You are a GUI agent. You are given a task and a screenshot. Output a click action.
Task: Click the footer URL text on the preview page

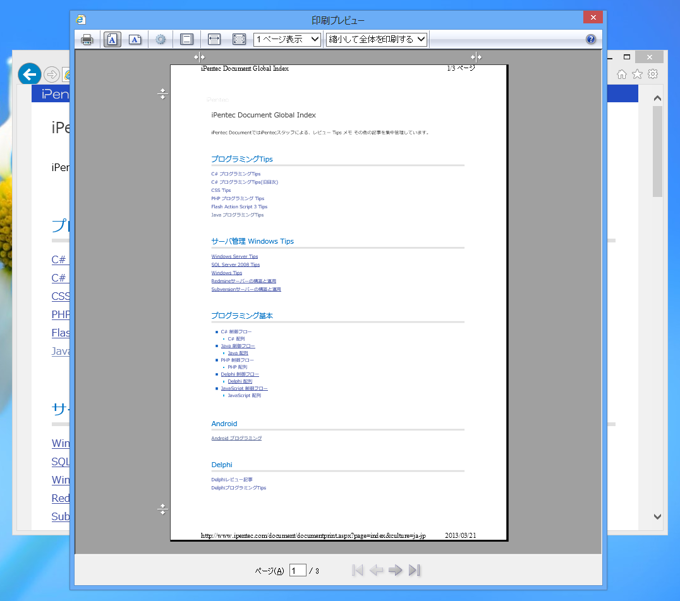tap(313, 536)
